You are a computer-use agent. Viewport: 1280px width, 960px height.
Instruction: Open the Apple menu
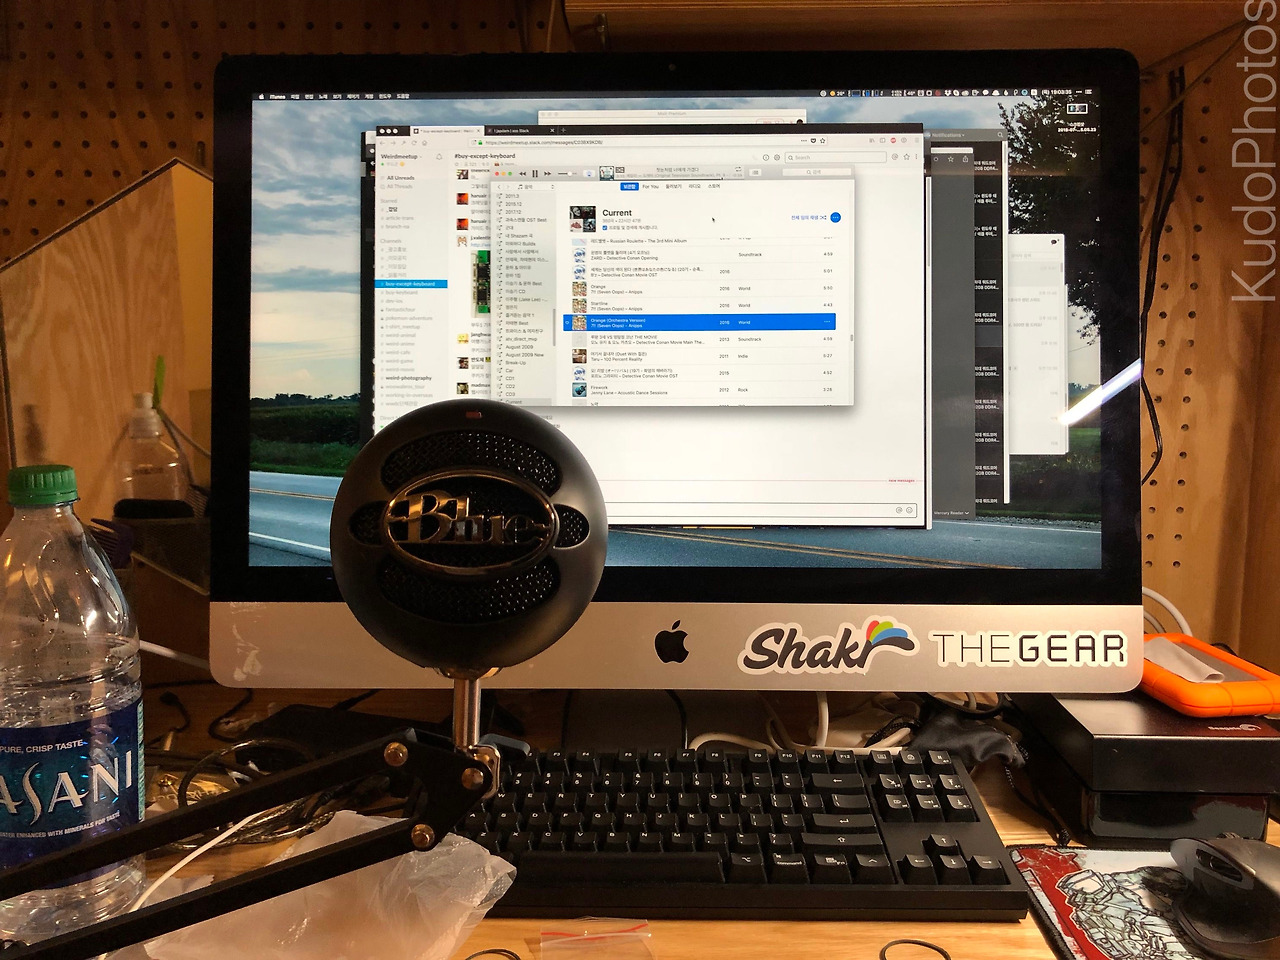click(262, 97)
